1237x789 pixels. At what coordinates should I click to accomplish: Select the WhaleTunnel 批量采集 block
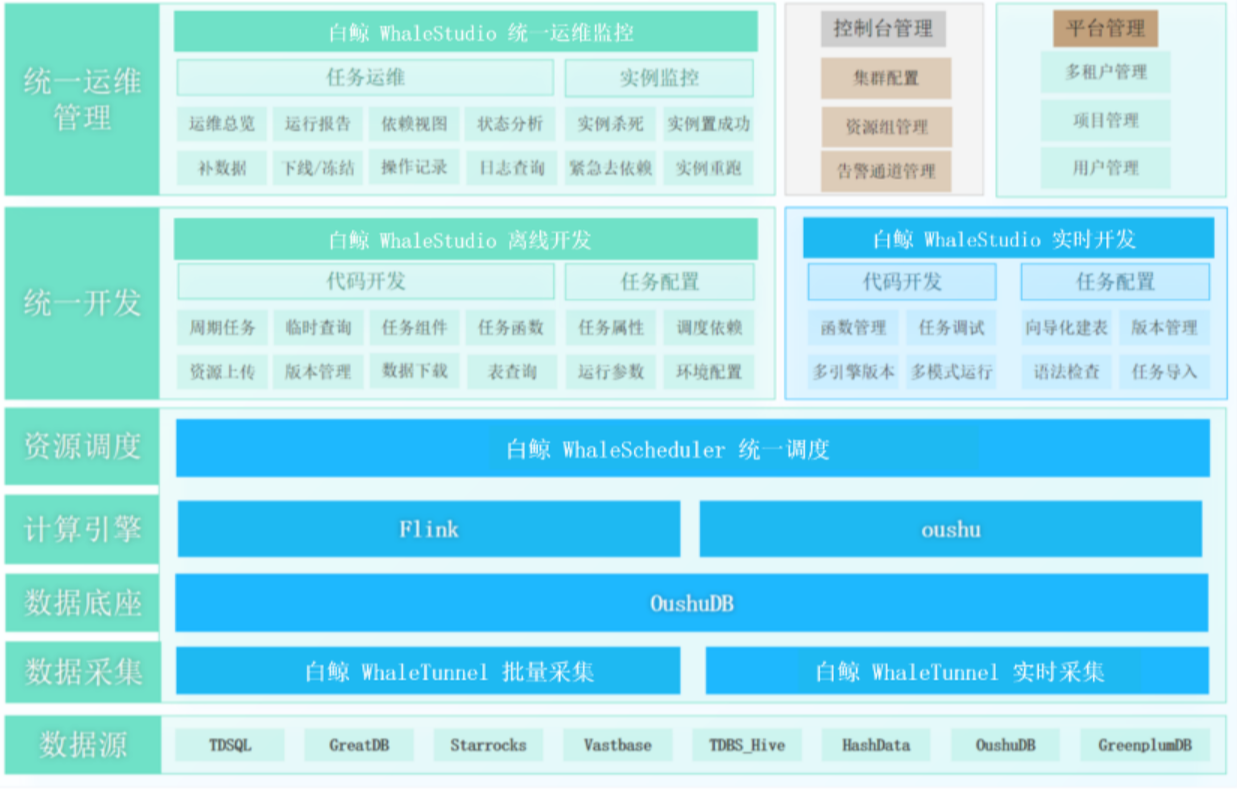coord(429,671)
